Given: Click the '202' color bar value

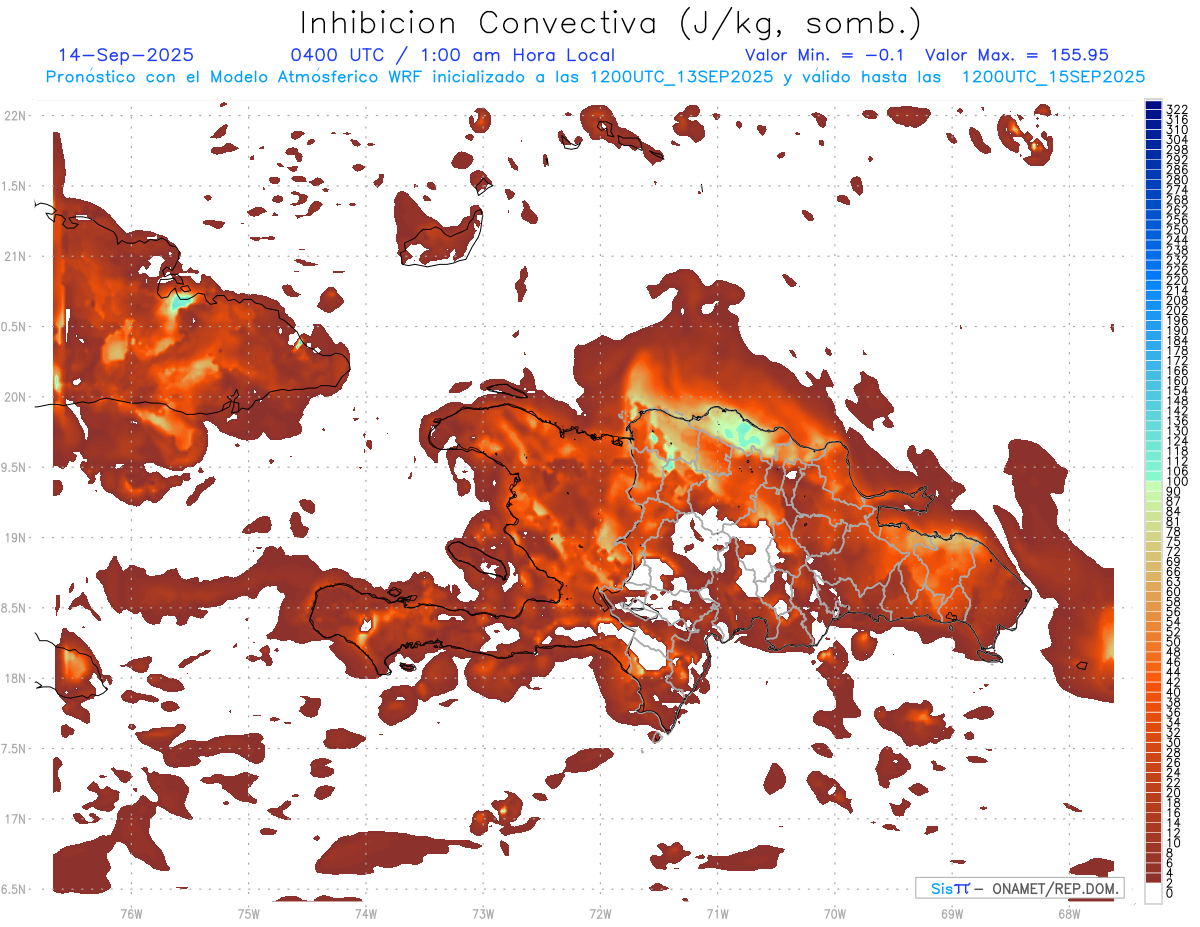Looking at the screenshot, I should (1177, 310).
